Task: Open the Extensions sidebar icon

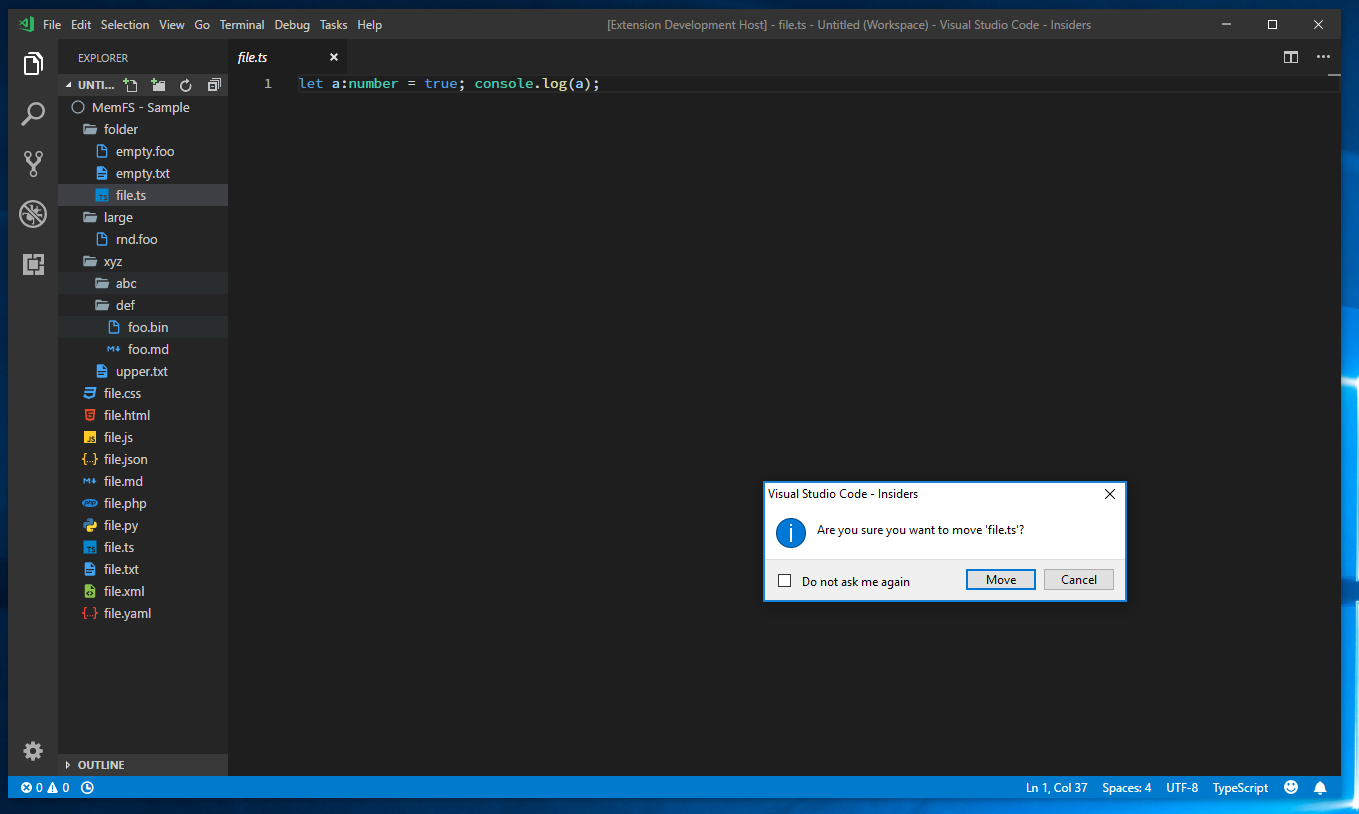Action: 33,264
